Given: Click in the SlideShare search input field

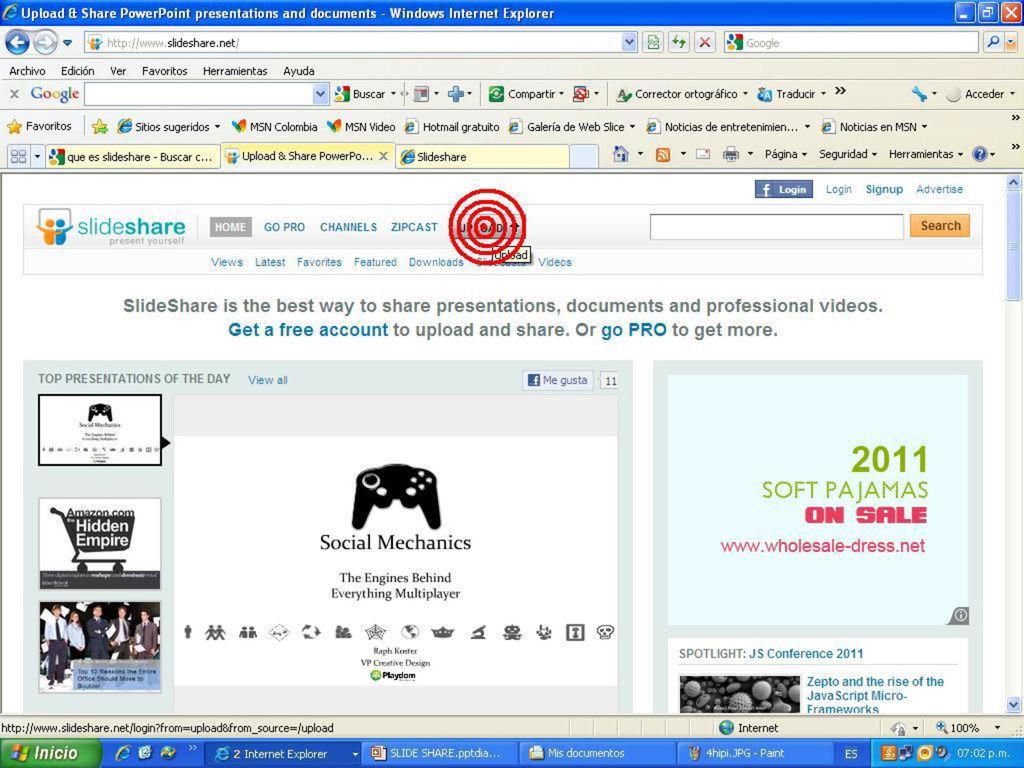Looking at the screenshot, I should point(776,227).
